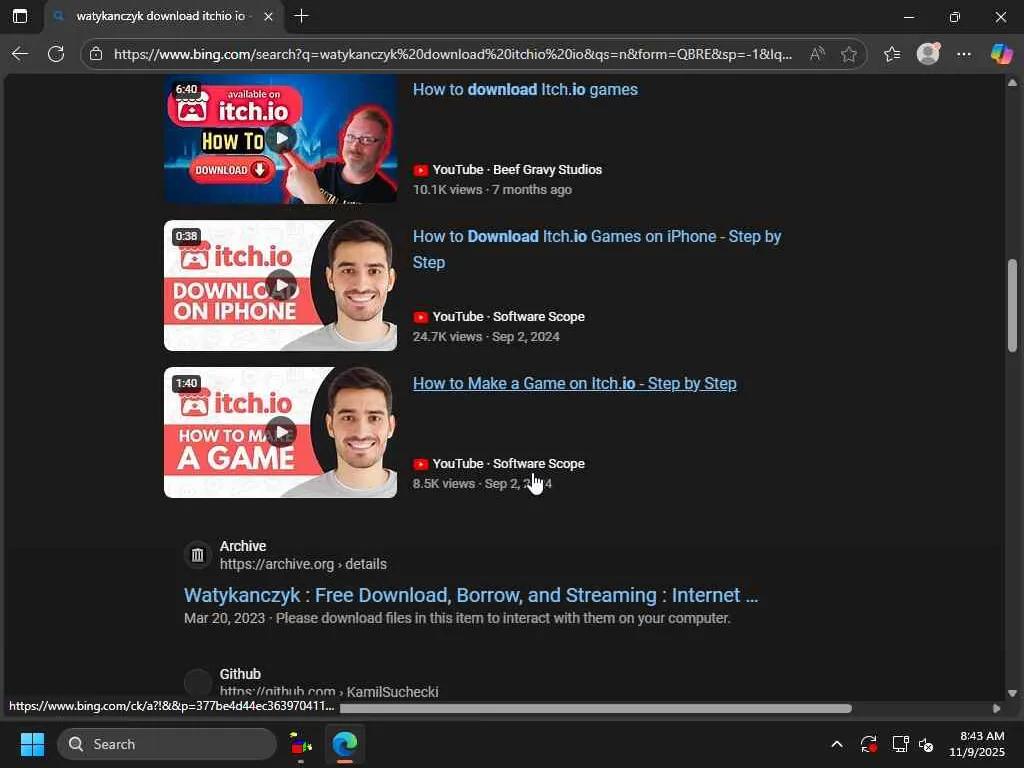Click the archive.org › details URL

pos(303,564)
